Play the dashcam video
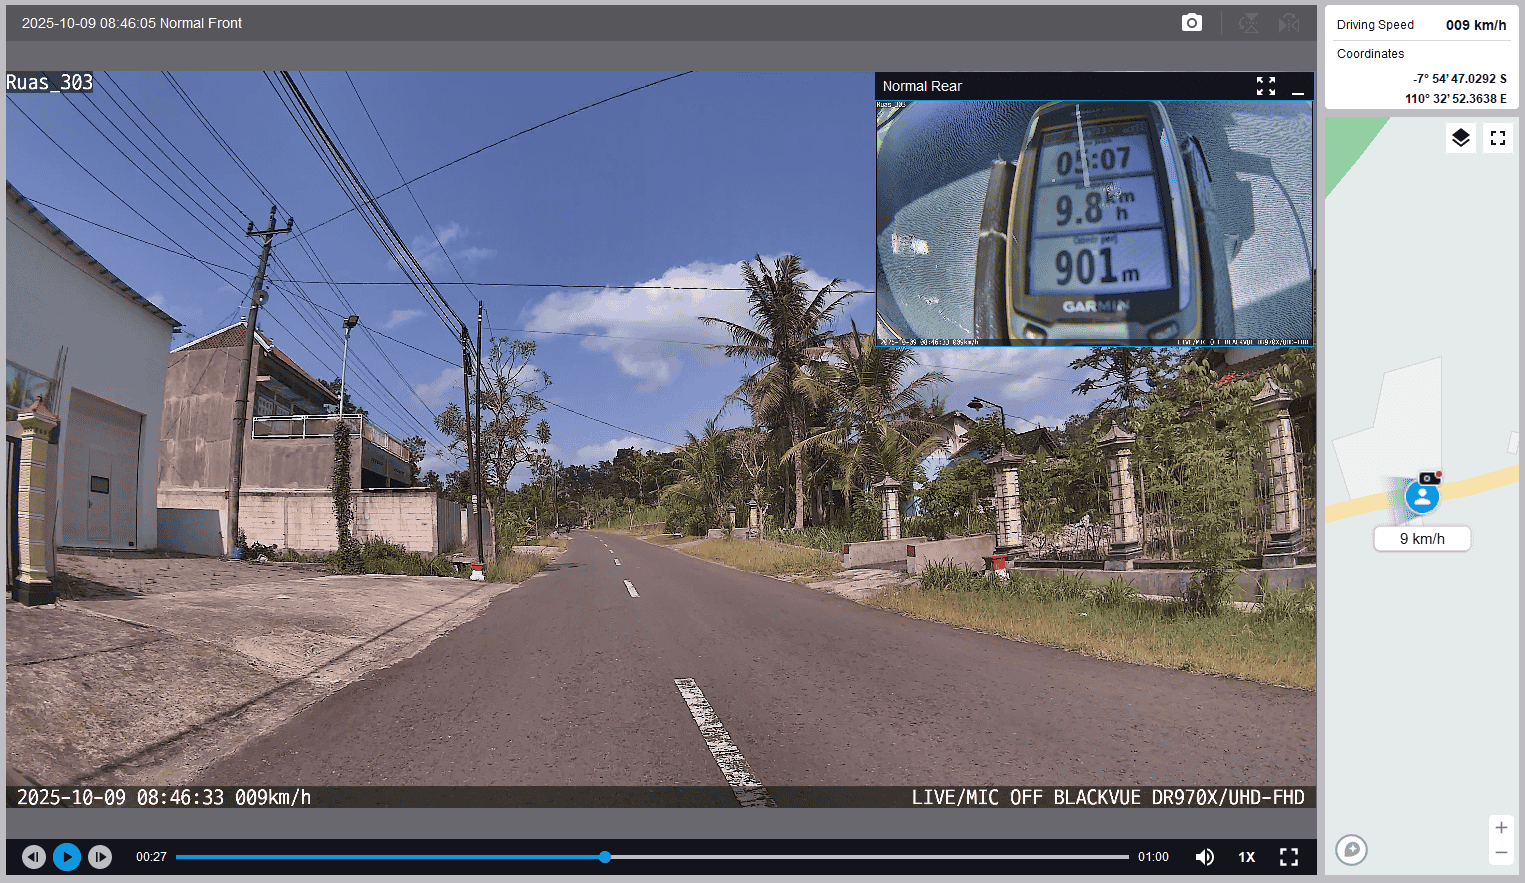Viewport: 1525px width, 883px height. (x=67, y=857)
